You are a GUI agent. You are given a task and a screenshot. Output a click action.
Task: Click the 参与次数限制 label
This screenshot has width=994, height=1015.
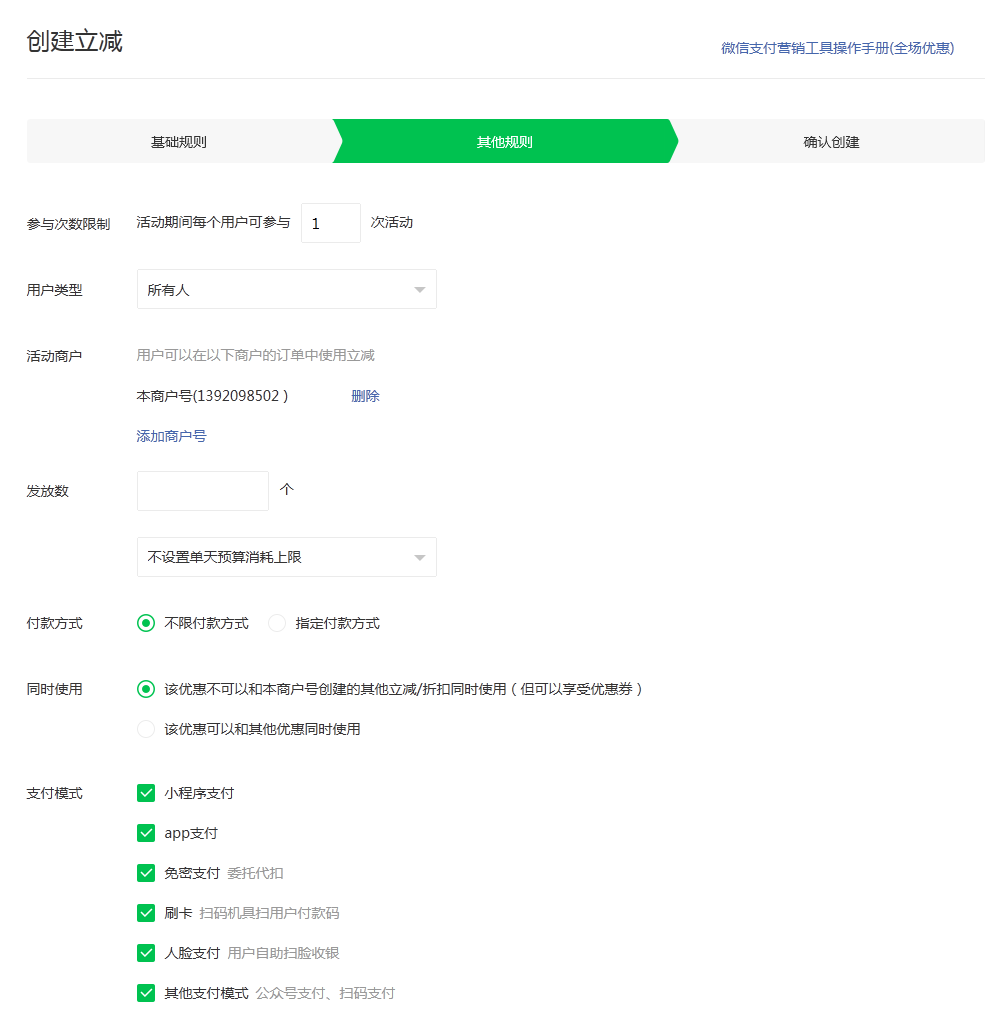pyautogui.click(x=69, y=224)
